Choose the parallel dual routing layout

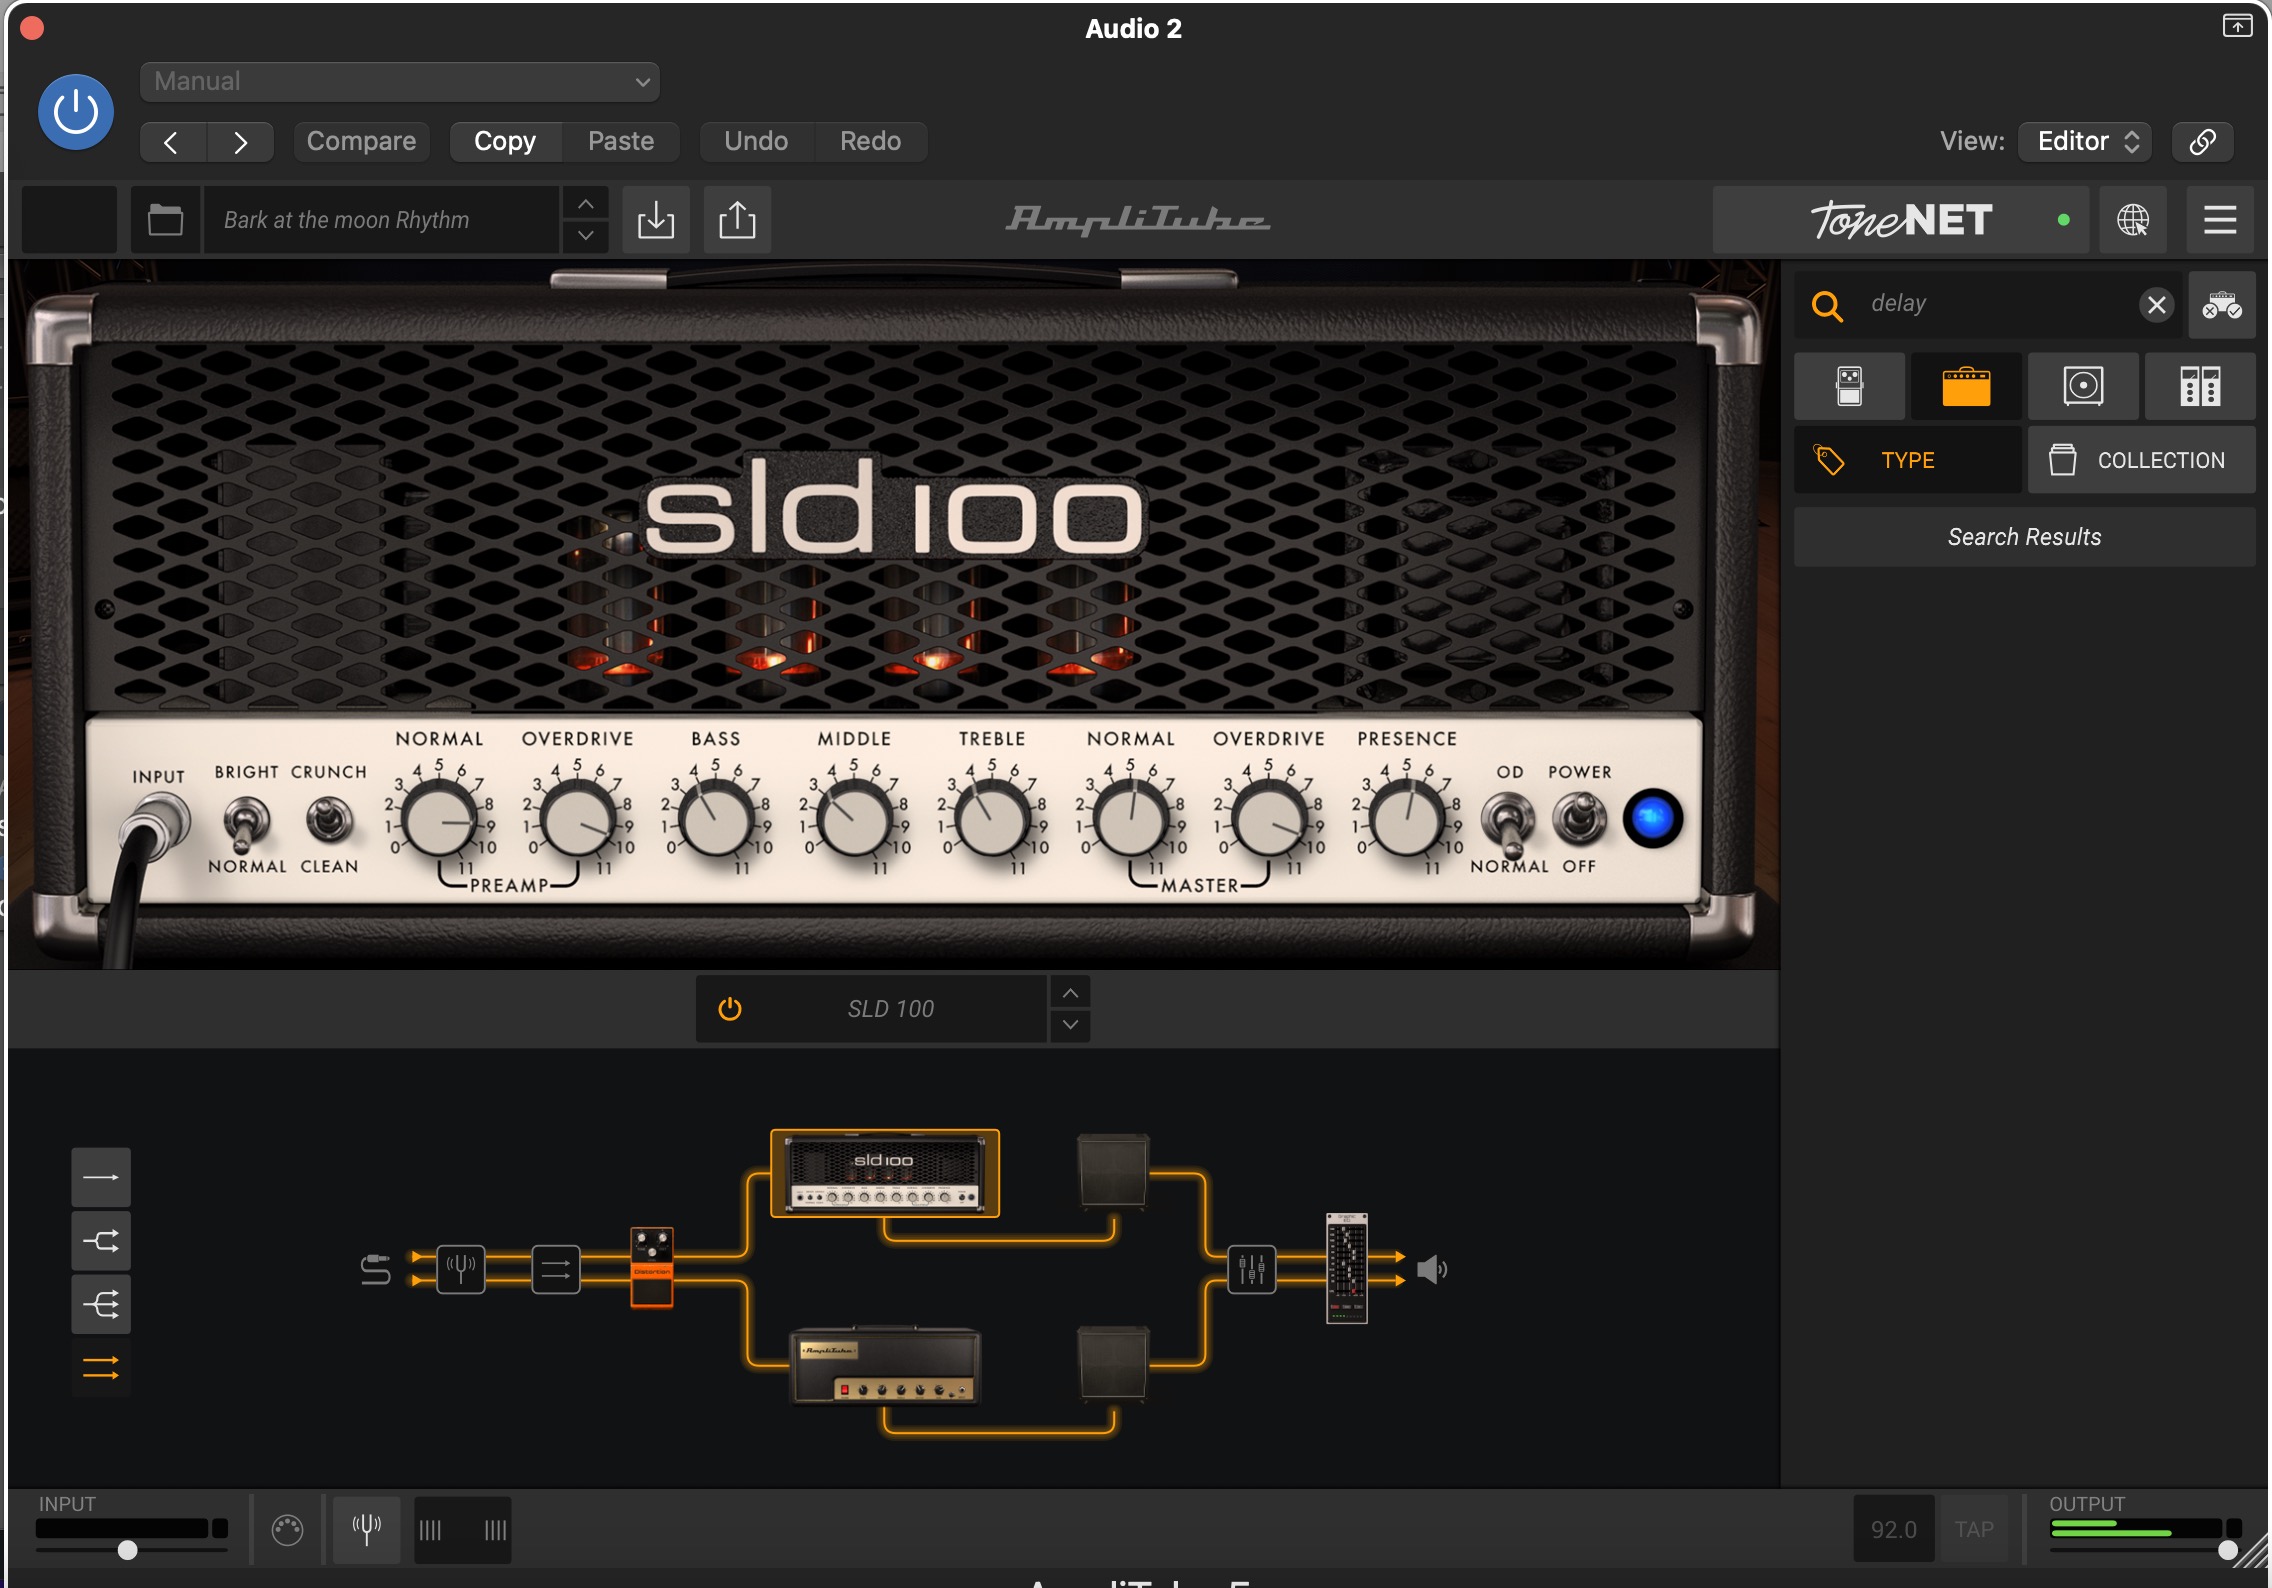[101, 1367]
